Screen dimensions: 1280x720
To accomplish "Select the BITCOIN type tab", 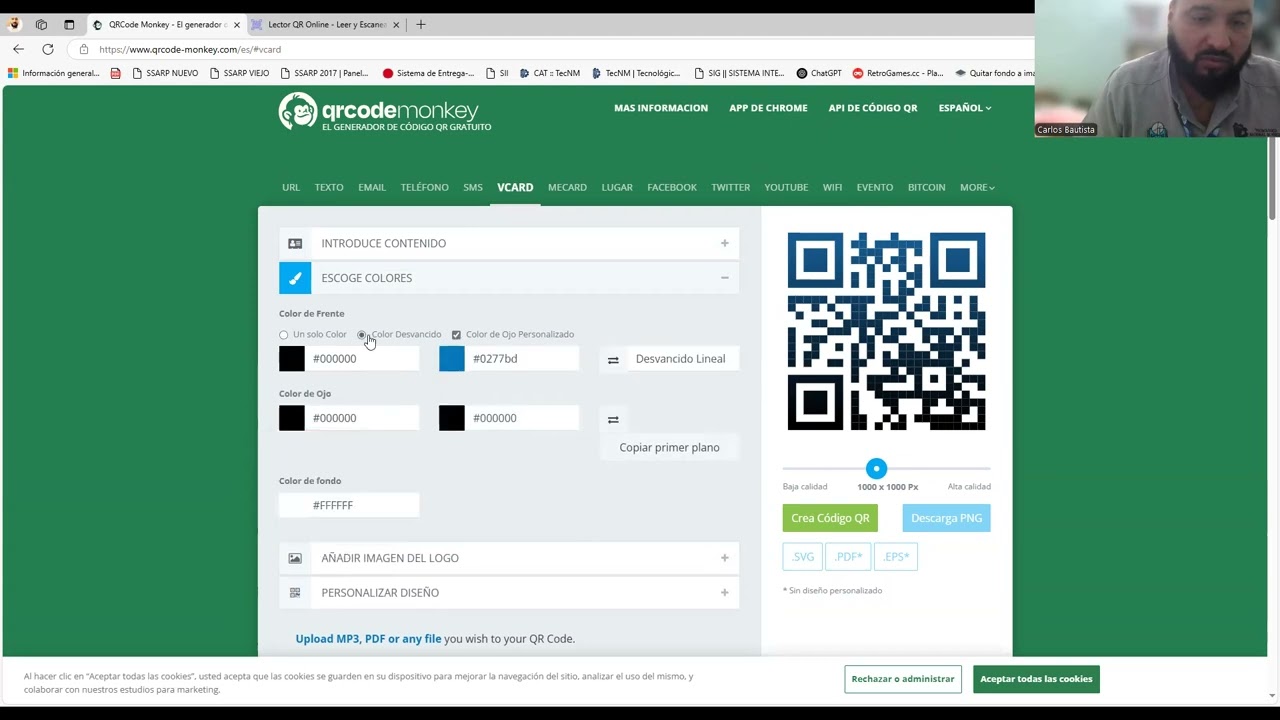I will coord(926,187).
